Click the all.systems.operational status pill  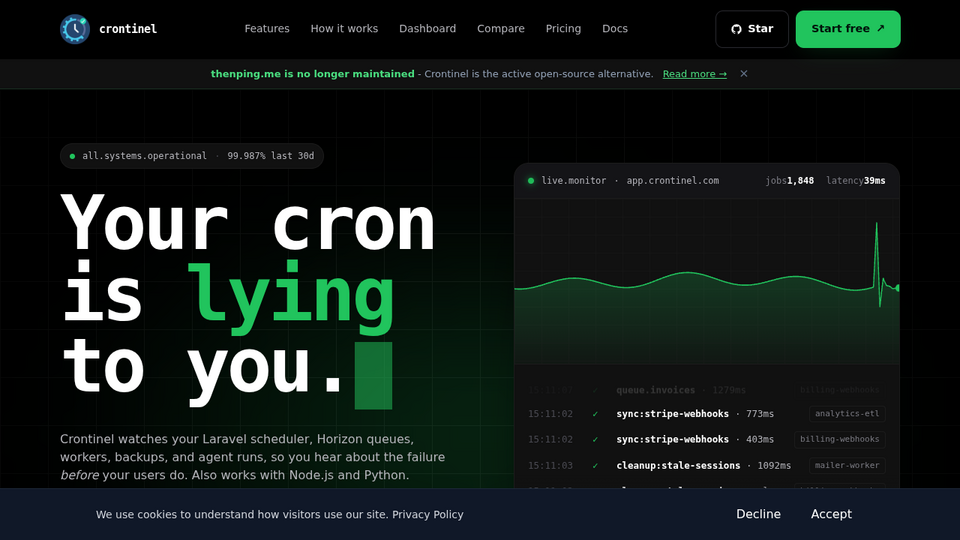tap(192, 156)
